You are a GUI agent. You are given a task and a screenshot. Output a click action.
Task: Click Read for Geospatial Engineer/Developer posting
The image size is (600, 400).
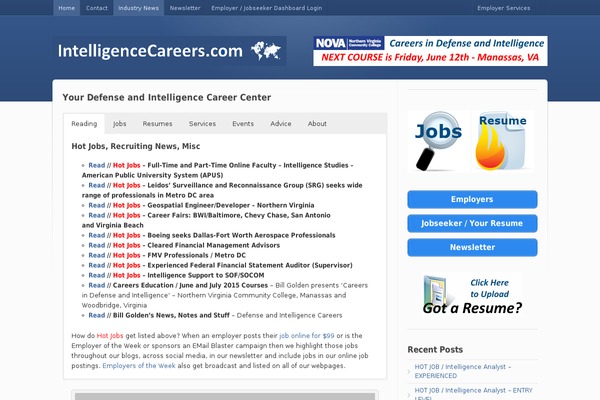coord(96,205)
